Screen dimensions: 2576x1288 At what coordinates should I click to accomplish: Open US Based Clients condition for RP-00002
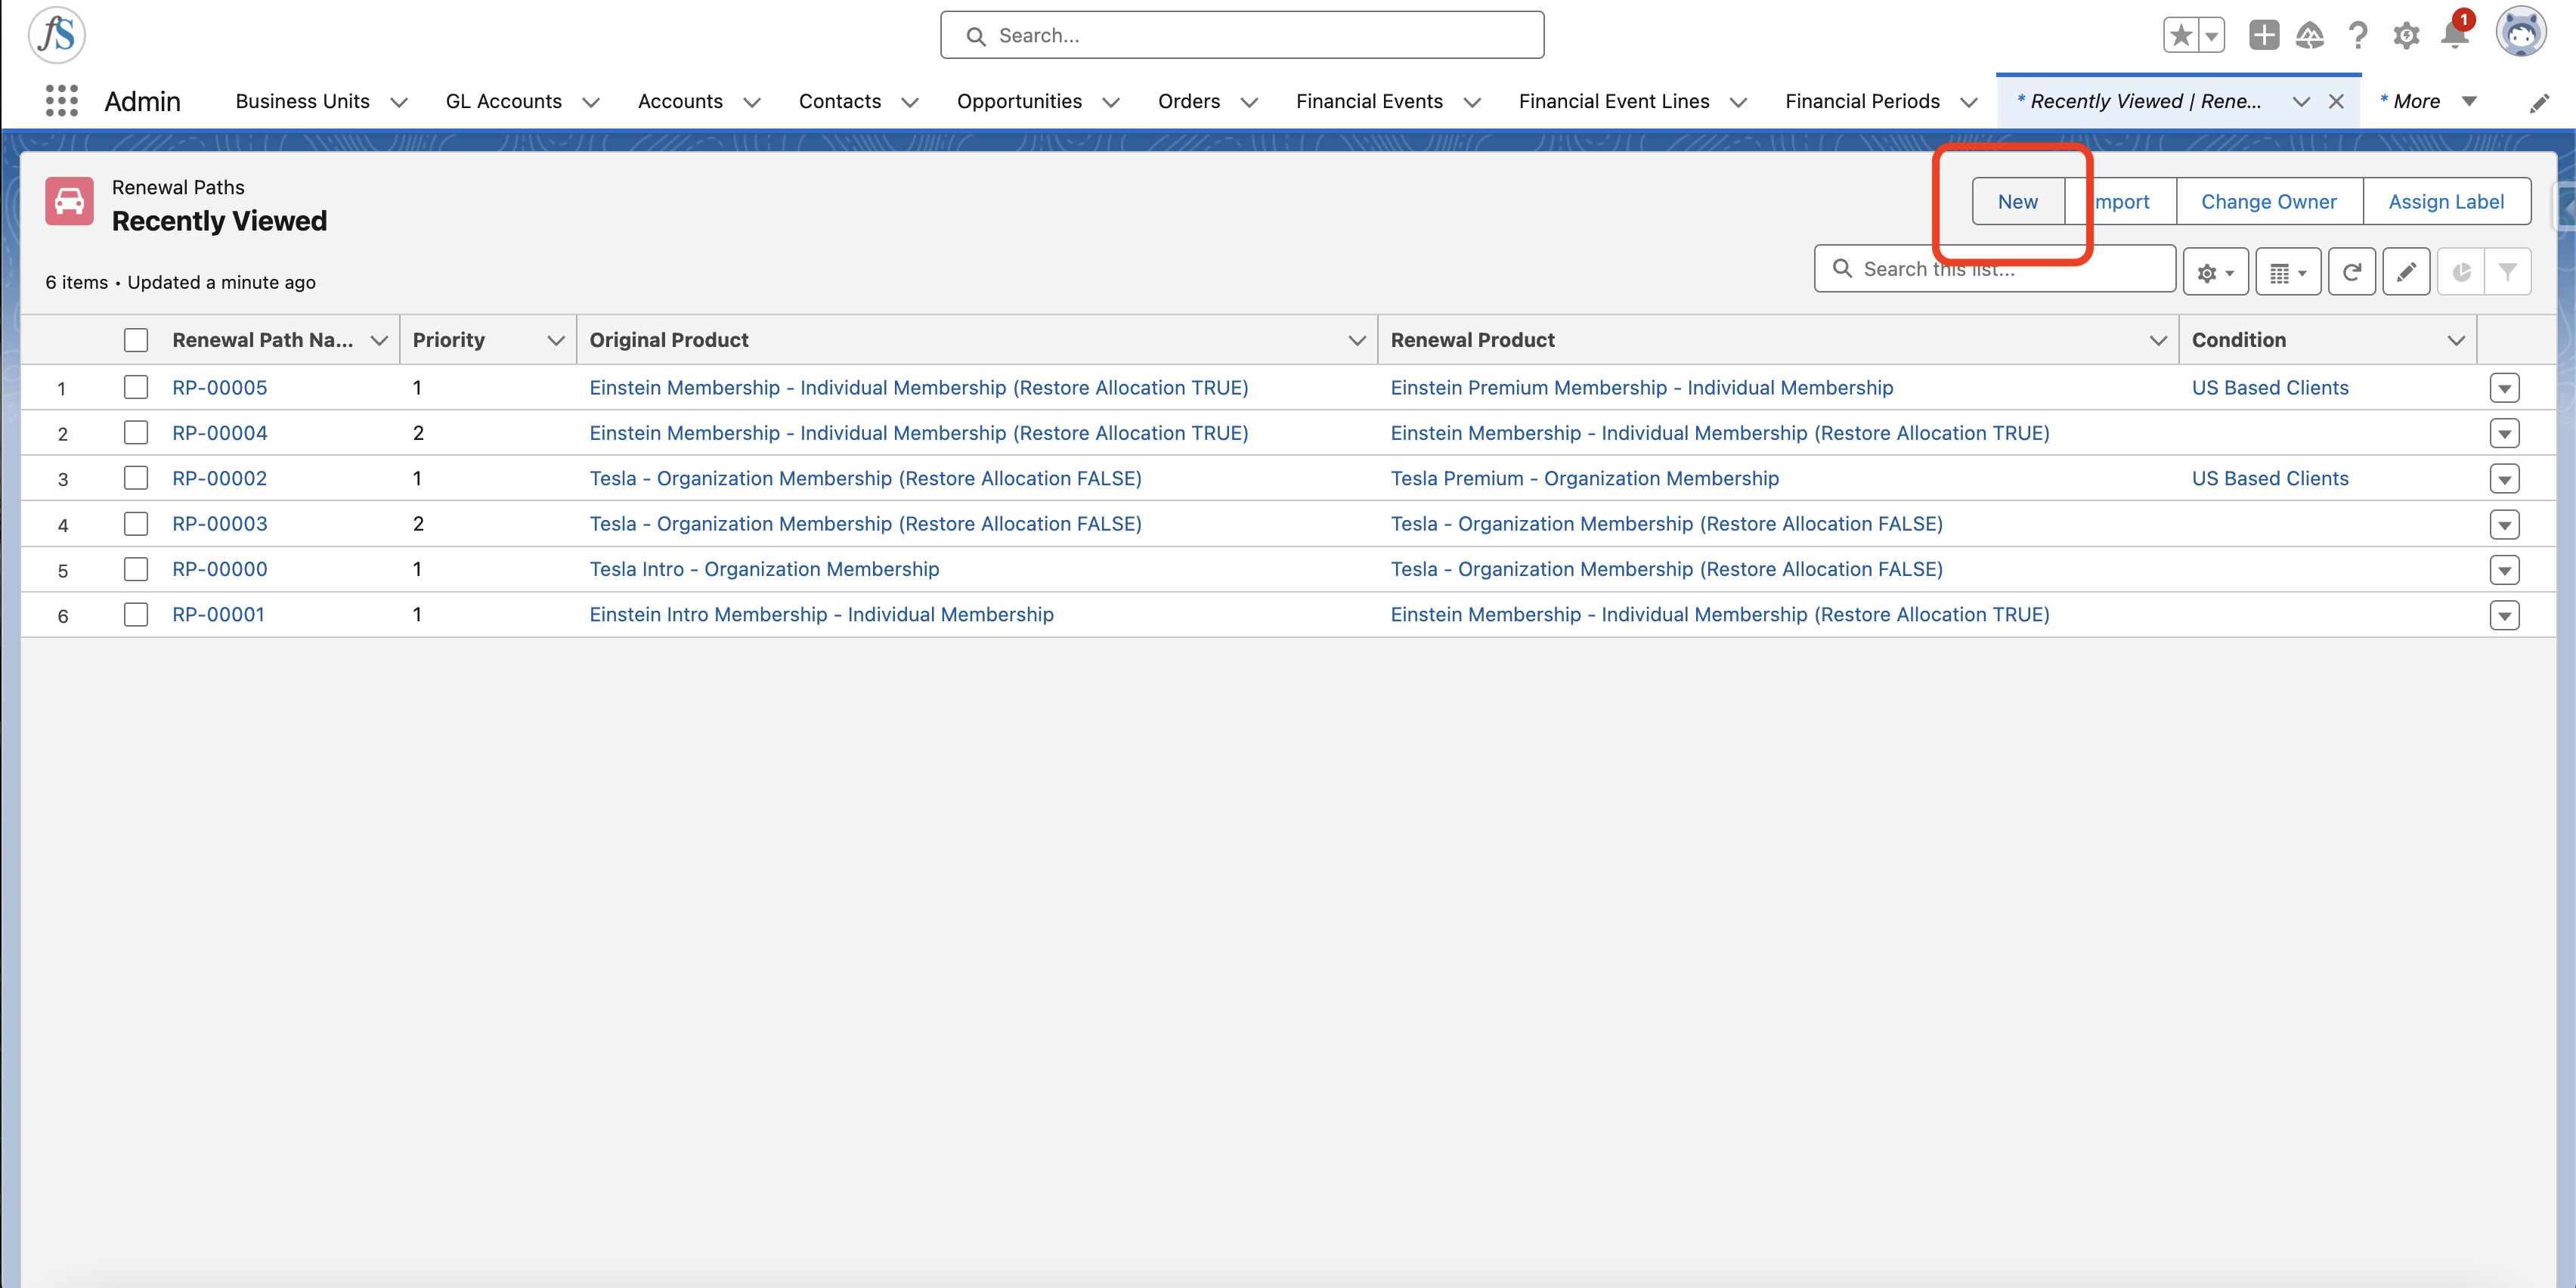coord(2270,478)
